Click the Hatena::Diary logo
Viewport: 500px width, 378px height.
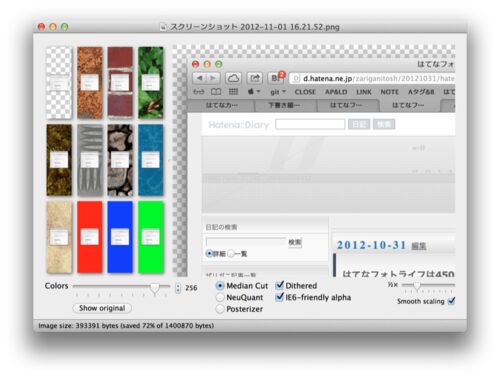[x=239, y=125]
